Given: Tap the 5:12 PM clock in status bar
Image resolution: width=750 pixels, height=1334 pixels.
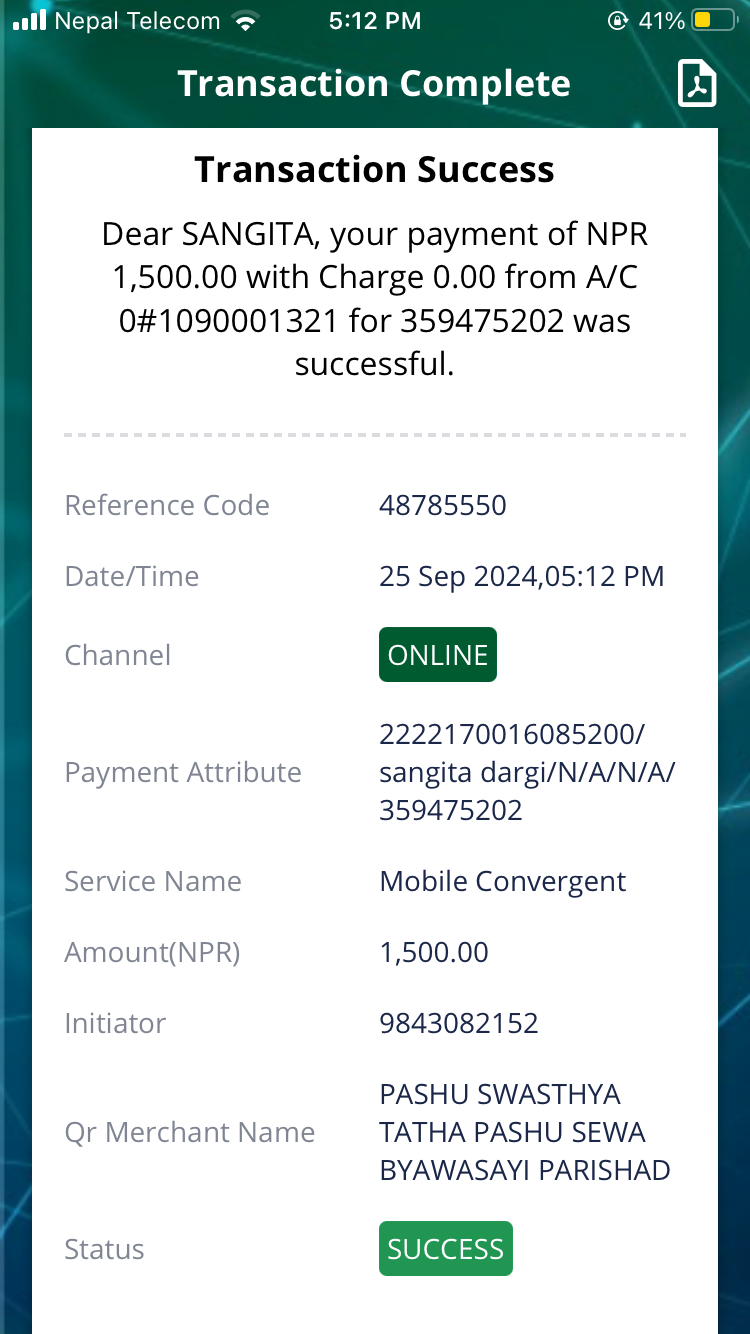Looking at the screenshot, I should click(x=375, y=20).
